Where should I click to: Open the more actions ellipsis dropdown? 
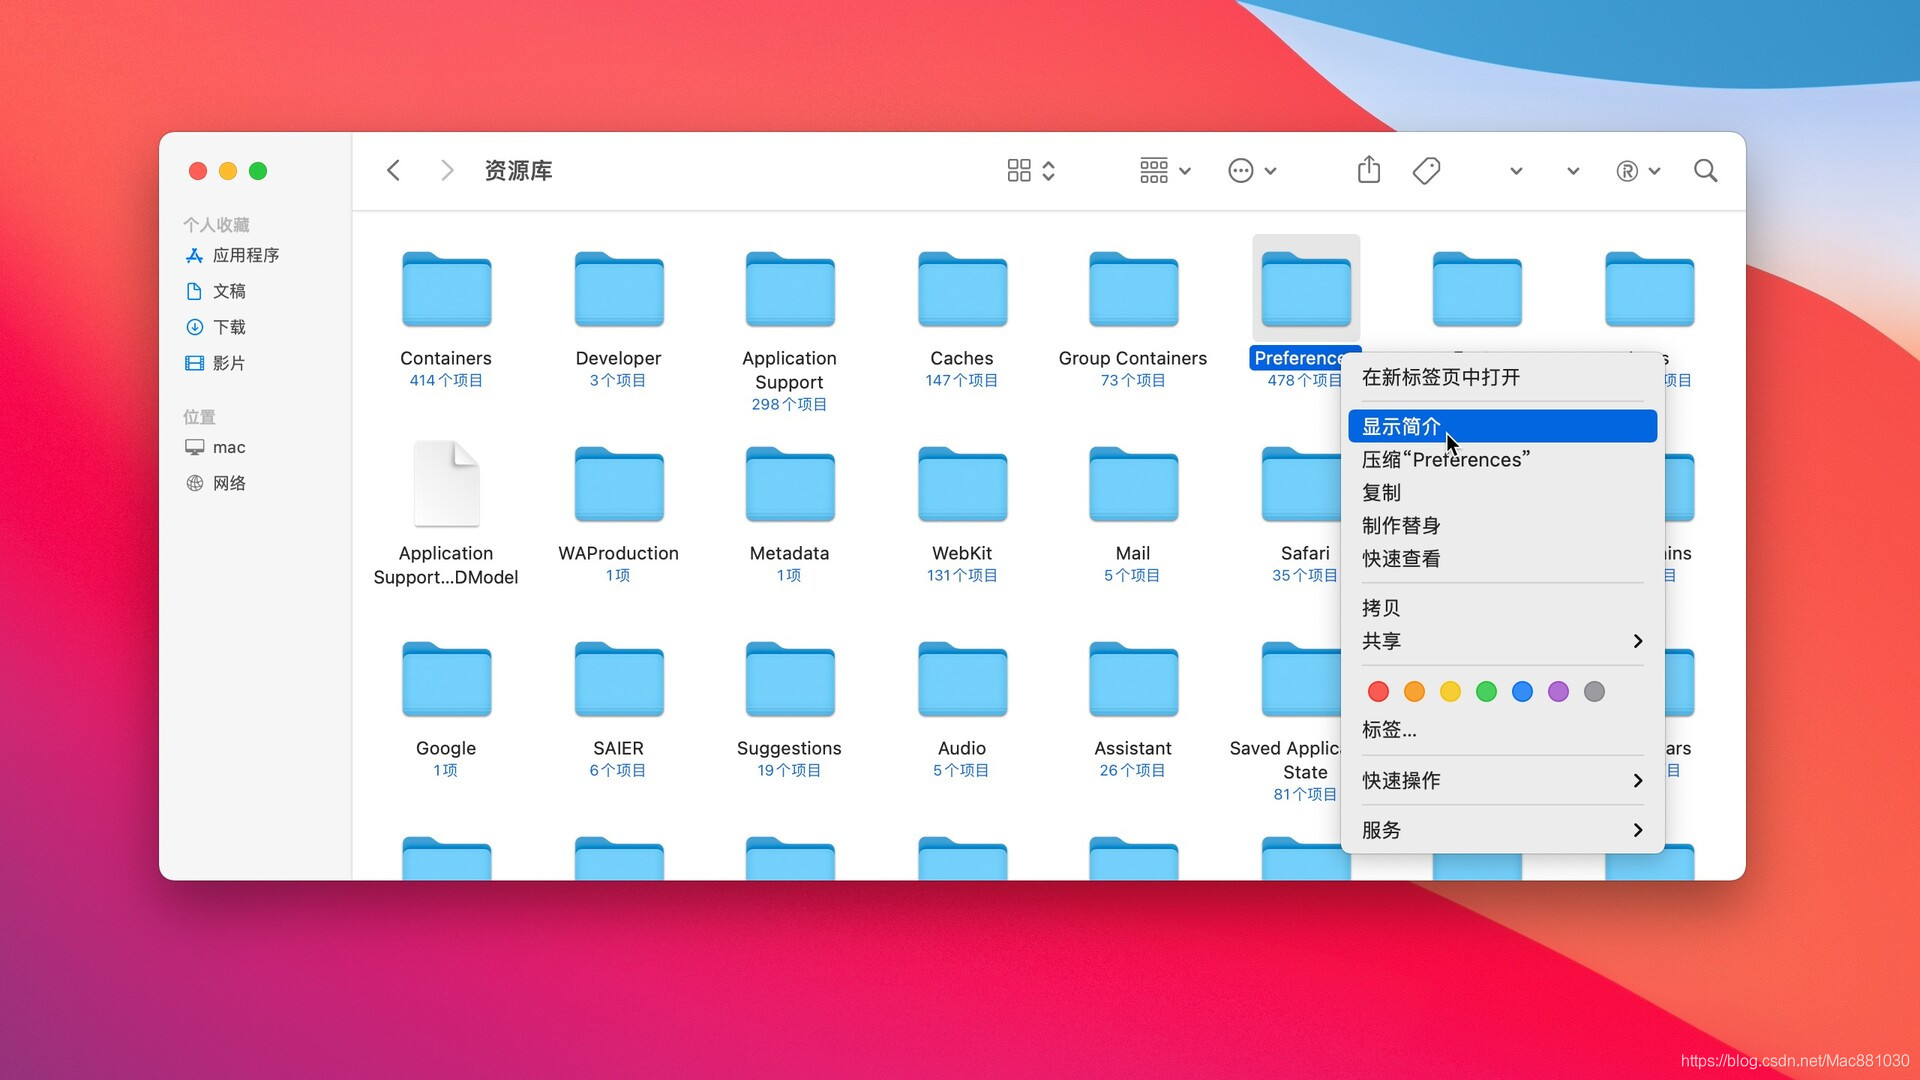[x=1252, y=171]
